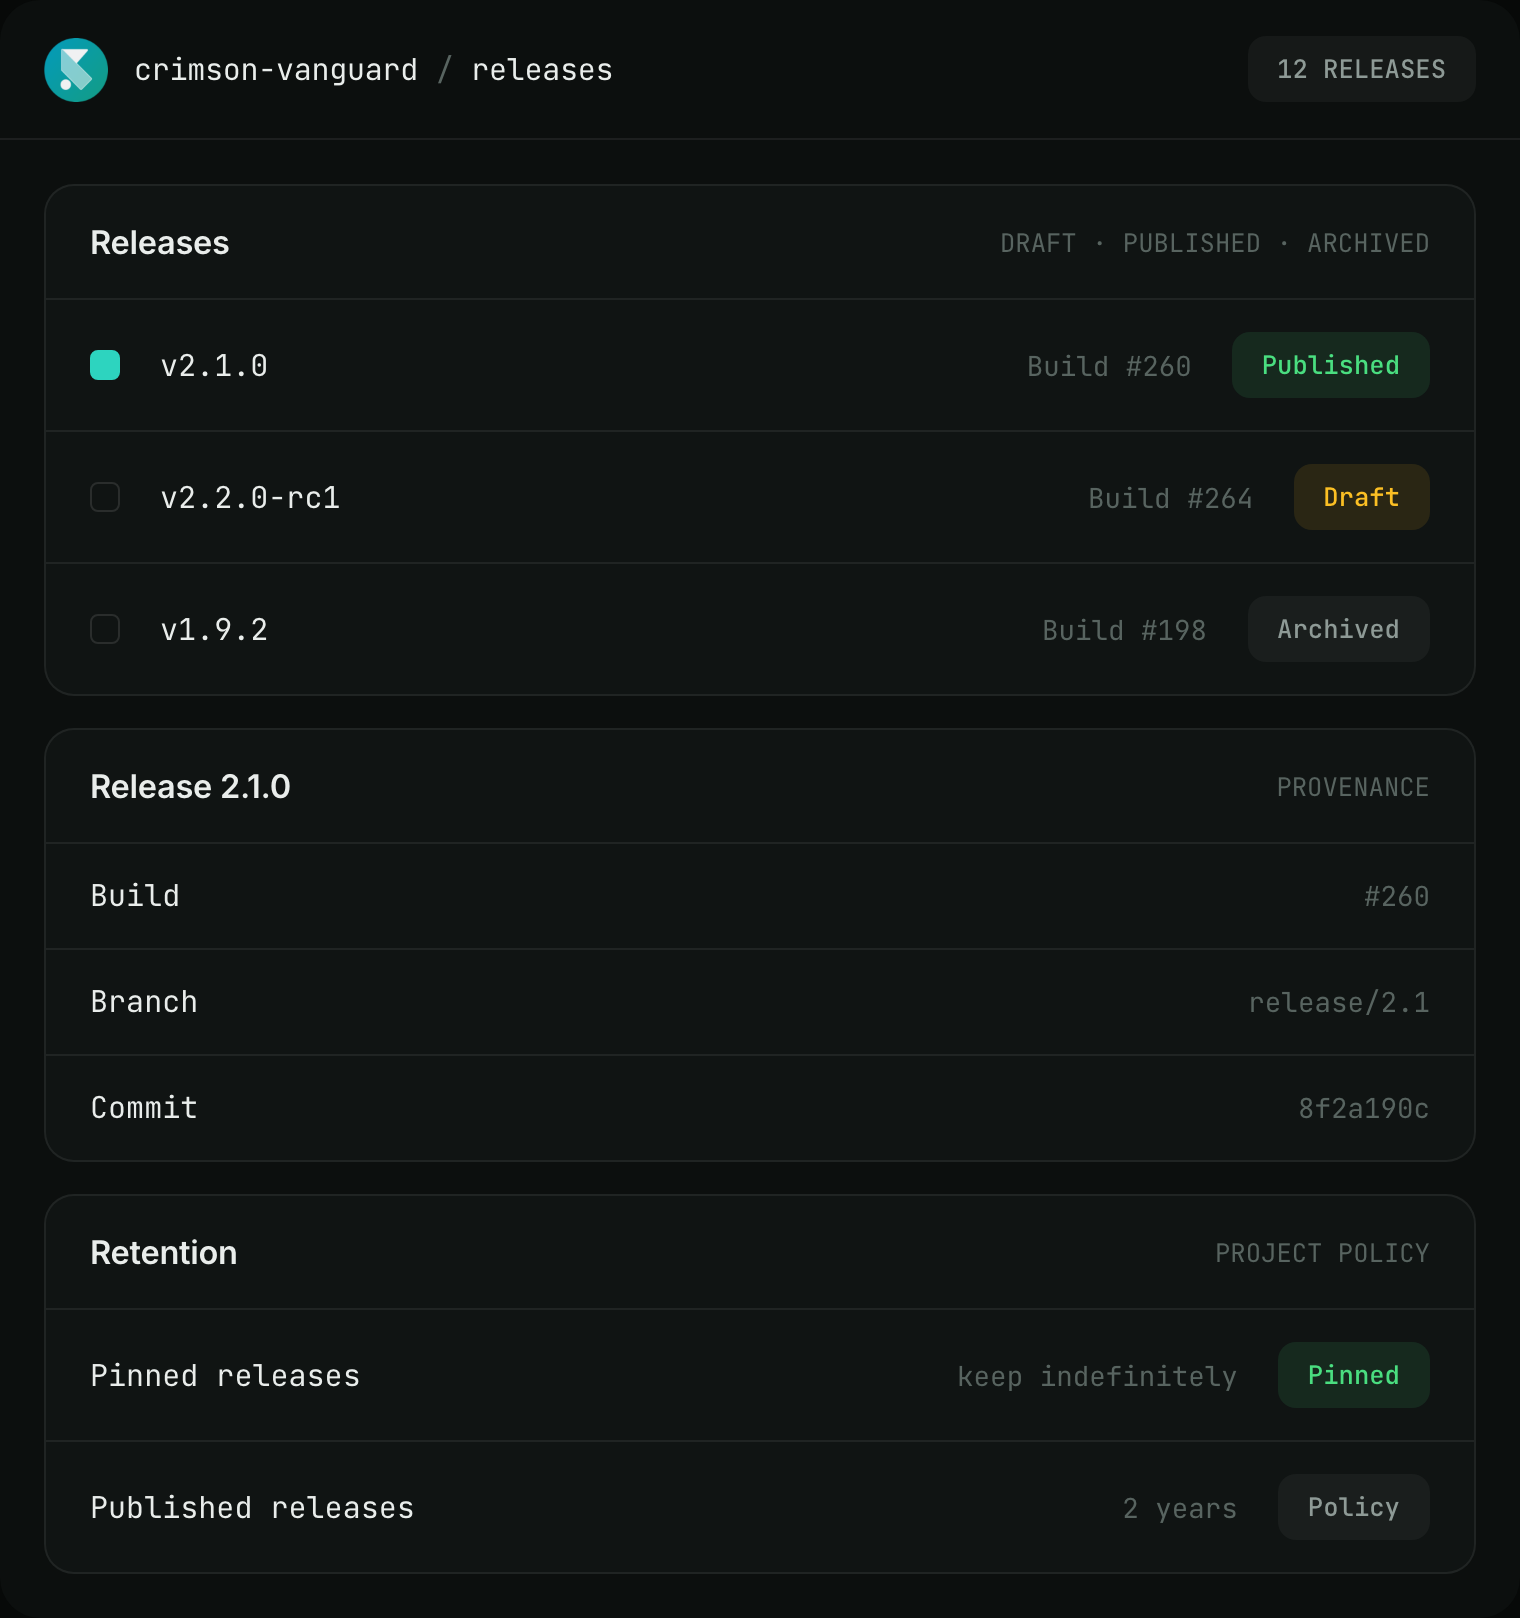The image size is (1520, 1618).
Task: Click the Archived badge for v1.9.2
Action: tap(1338, 629)
